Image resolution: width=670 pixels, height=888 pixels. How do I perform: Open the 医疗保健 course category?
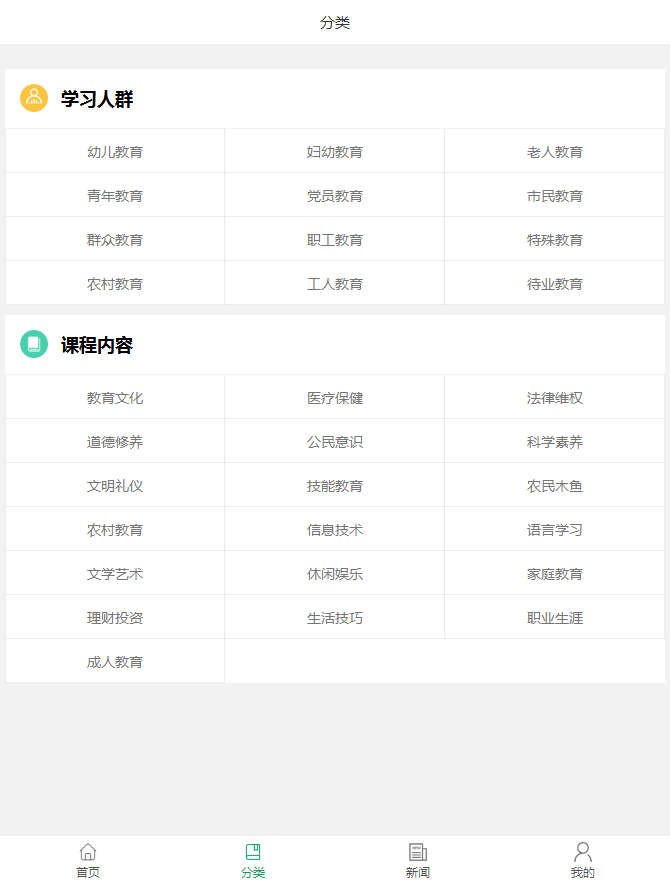[x=335, y=398]
